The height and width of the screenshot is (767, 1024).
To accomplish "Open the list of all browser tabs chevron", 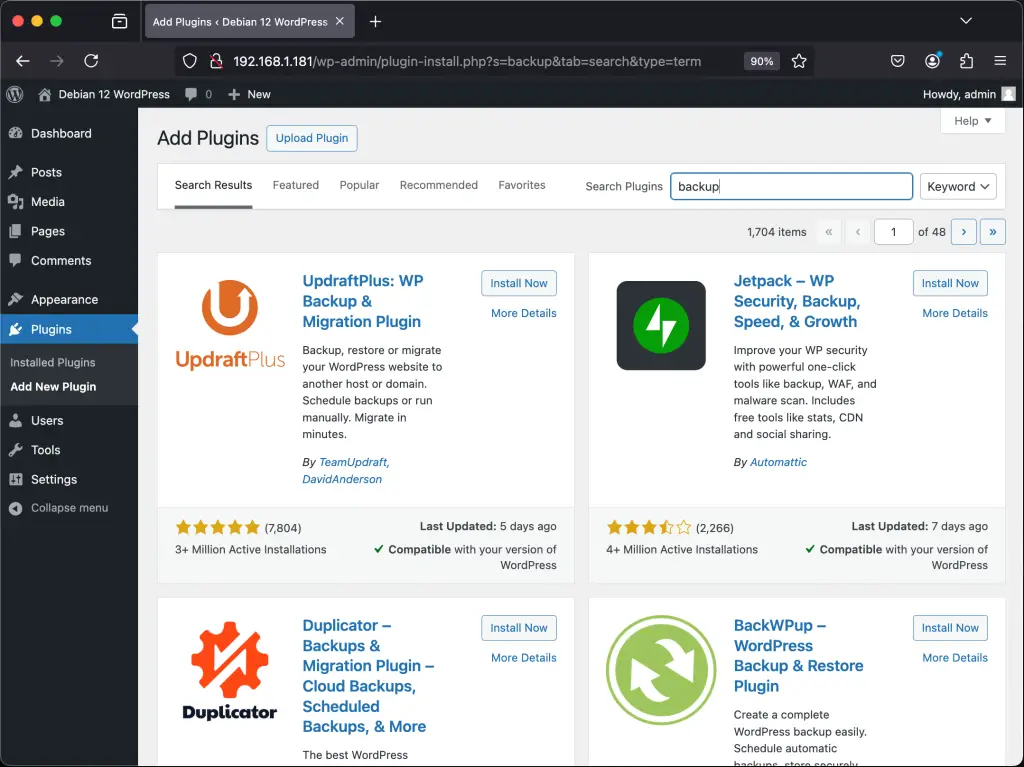I will [x=966, y=20].
